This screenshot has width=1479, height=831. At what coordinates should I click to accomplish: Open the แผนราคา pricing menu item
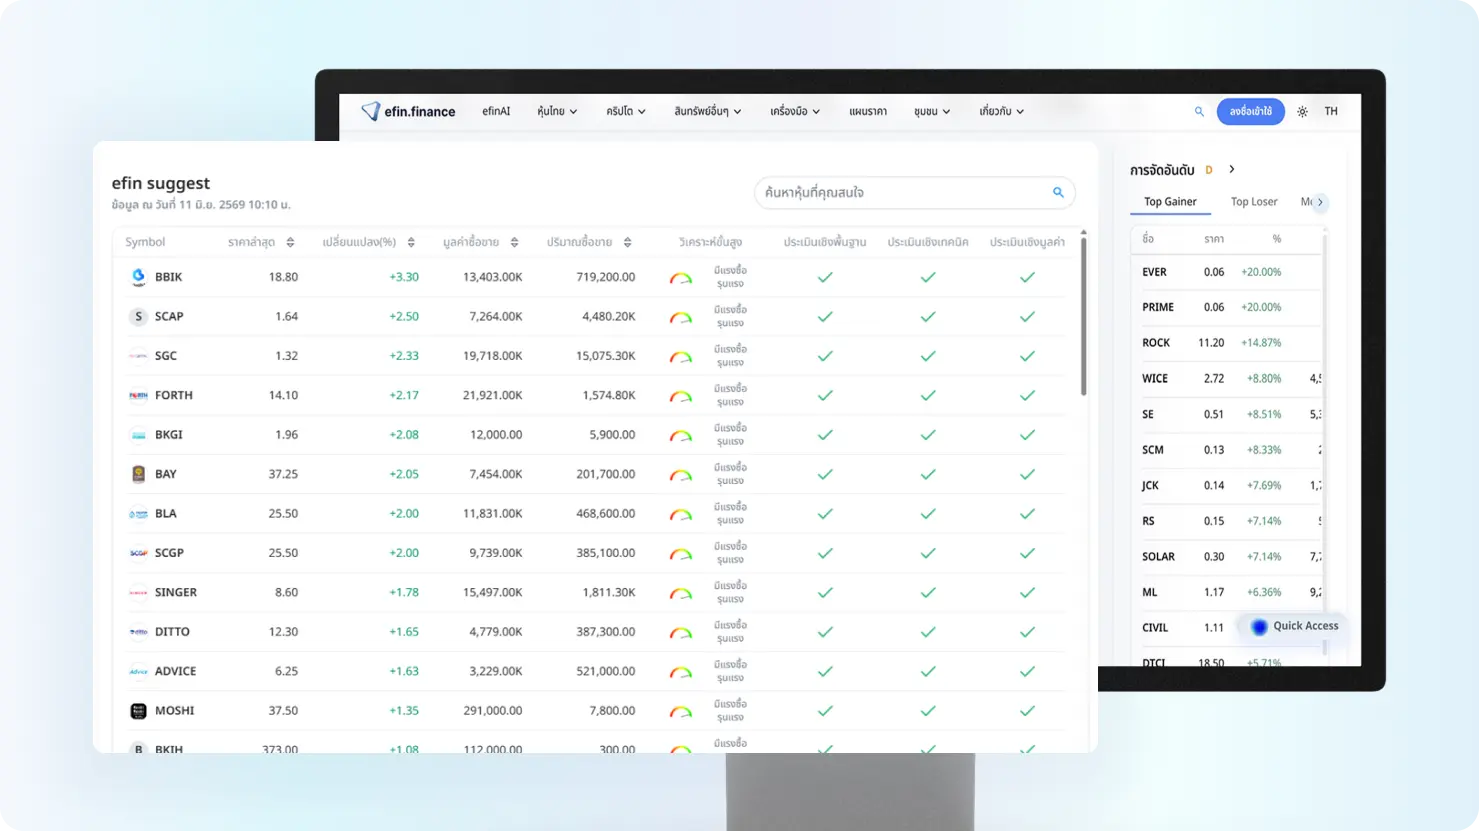868,111
